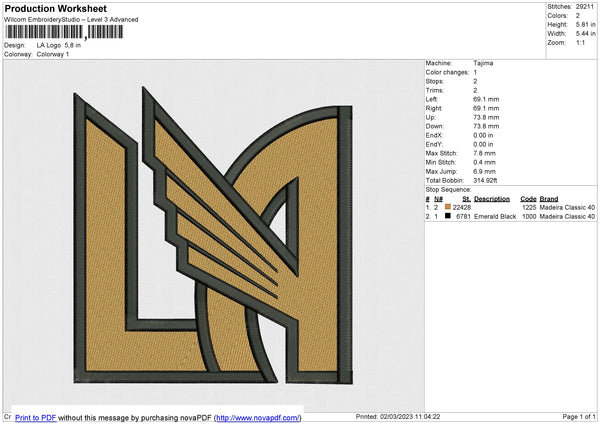Select 'Wilcom EmbroideryStudio – Level 3 Advanced' text
The image size is (600, 424).
(71, 20)
